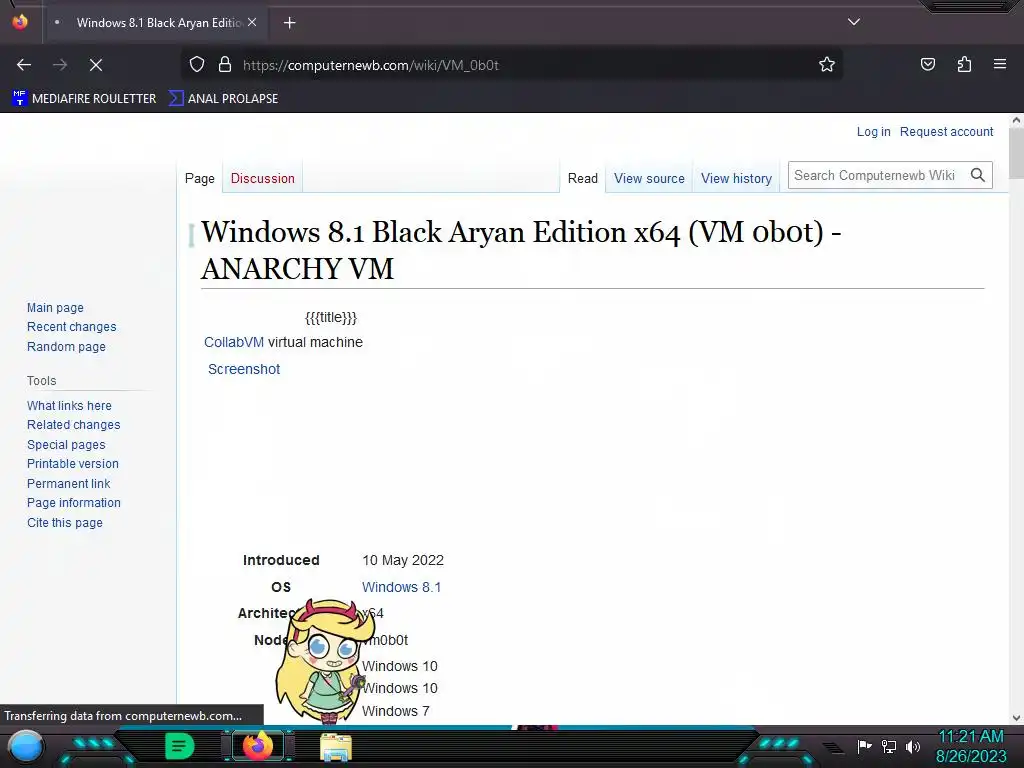Go to the wiki Main page

56,308
